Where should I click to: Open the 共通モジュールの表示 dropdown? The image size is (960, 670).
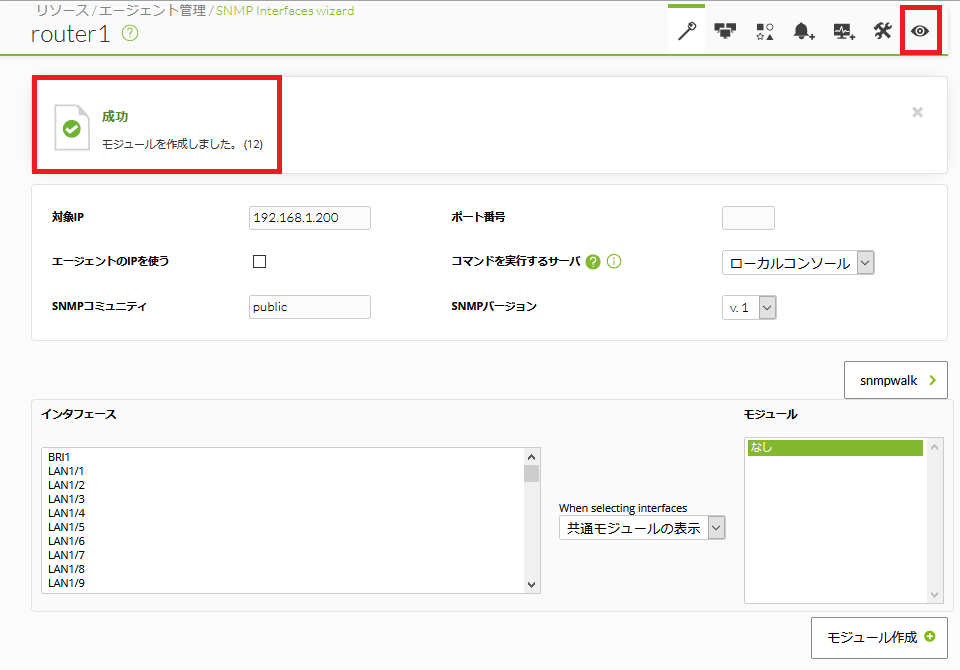[x=642, y=528]
